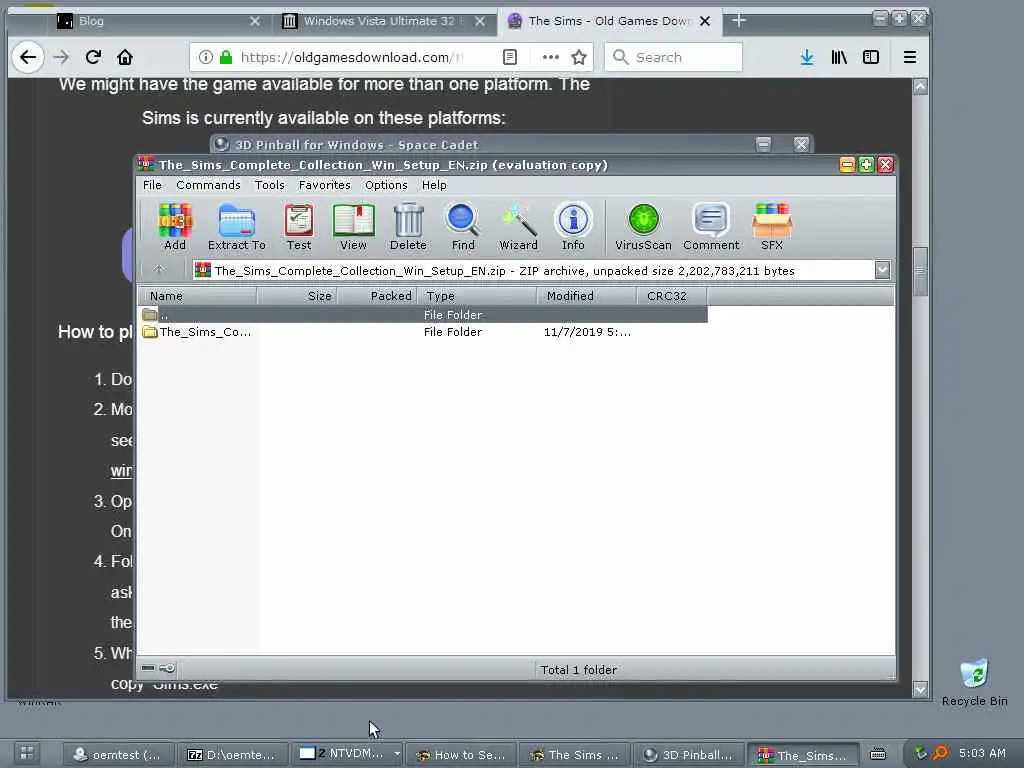The width and height of the screenshot is (1024, 768).
Task: Open Firefox hamburger menu
Action: (x=910, y=57)
